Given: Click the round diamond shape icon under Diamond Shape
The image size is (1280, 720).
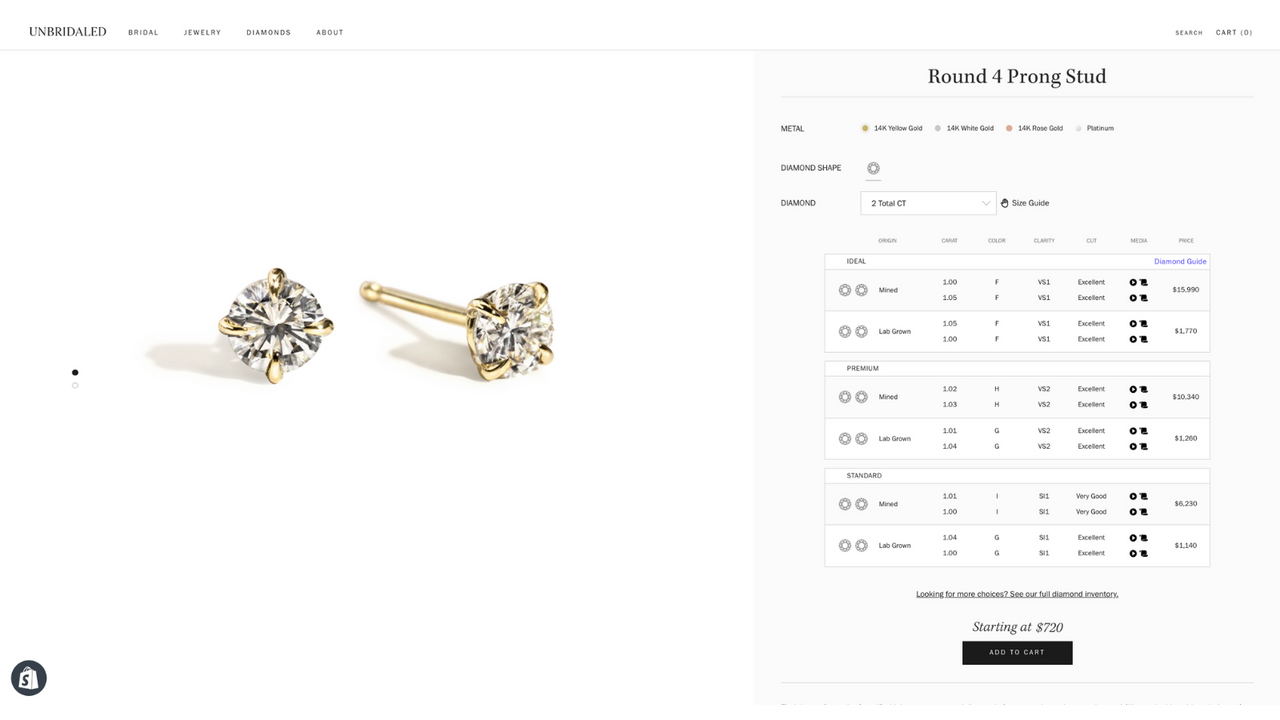Looking at the screenshot, I should coord(873,168).
